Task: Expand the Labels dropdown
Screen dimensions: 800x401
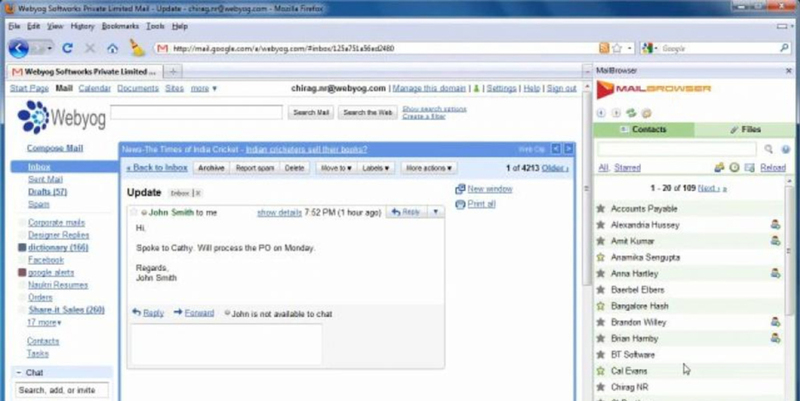Action: pyautogui.click(x=376, y=168)
